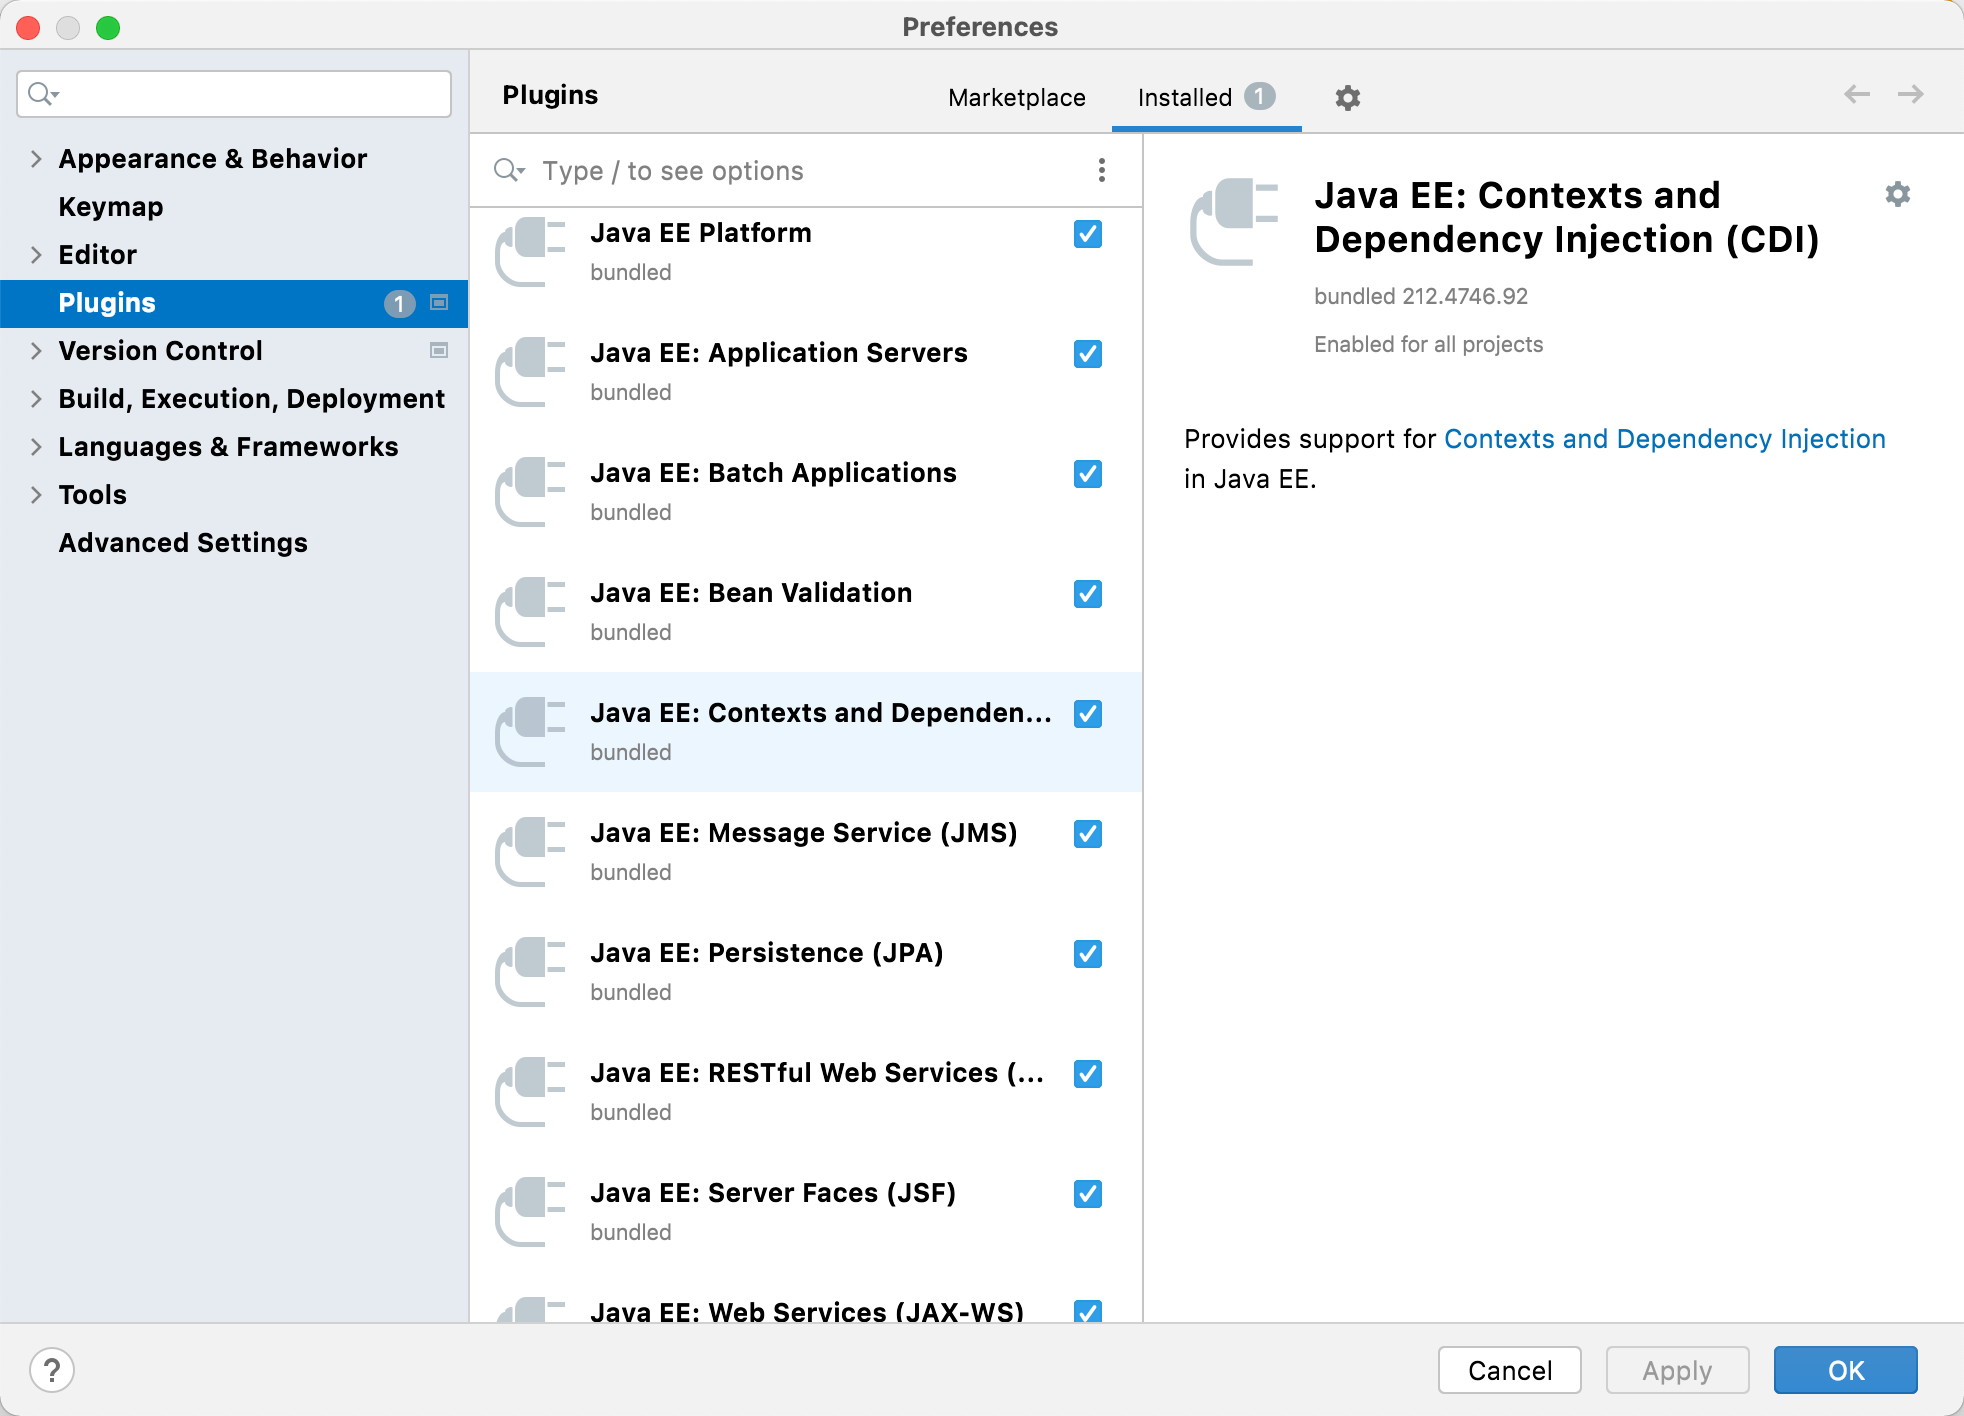Expand the Editor settings tree
The height and width of the screenshot is (1416, 1964).
[36, 255]
